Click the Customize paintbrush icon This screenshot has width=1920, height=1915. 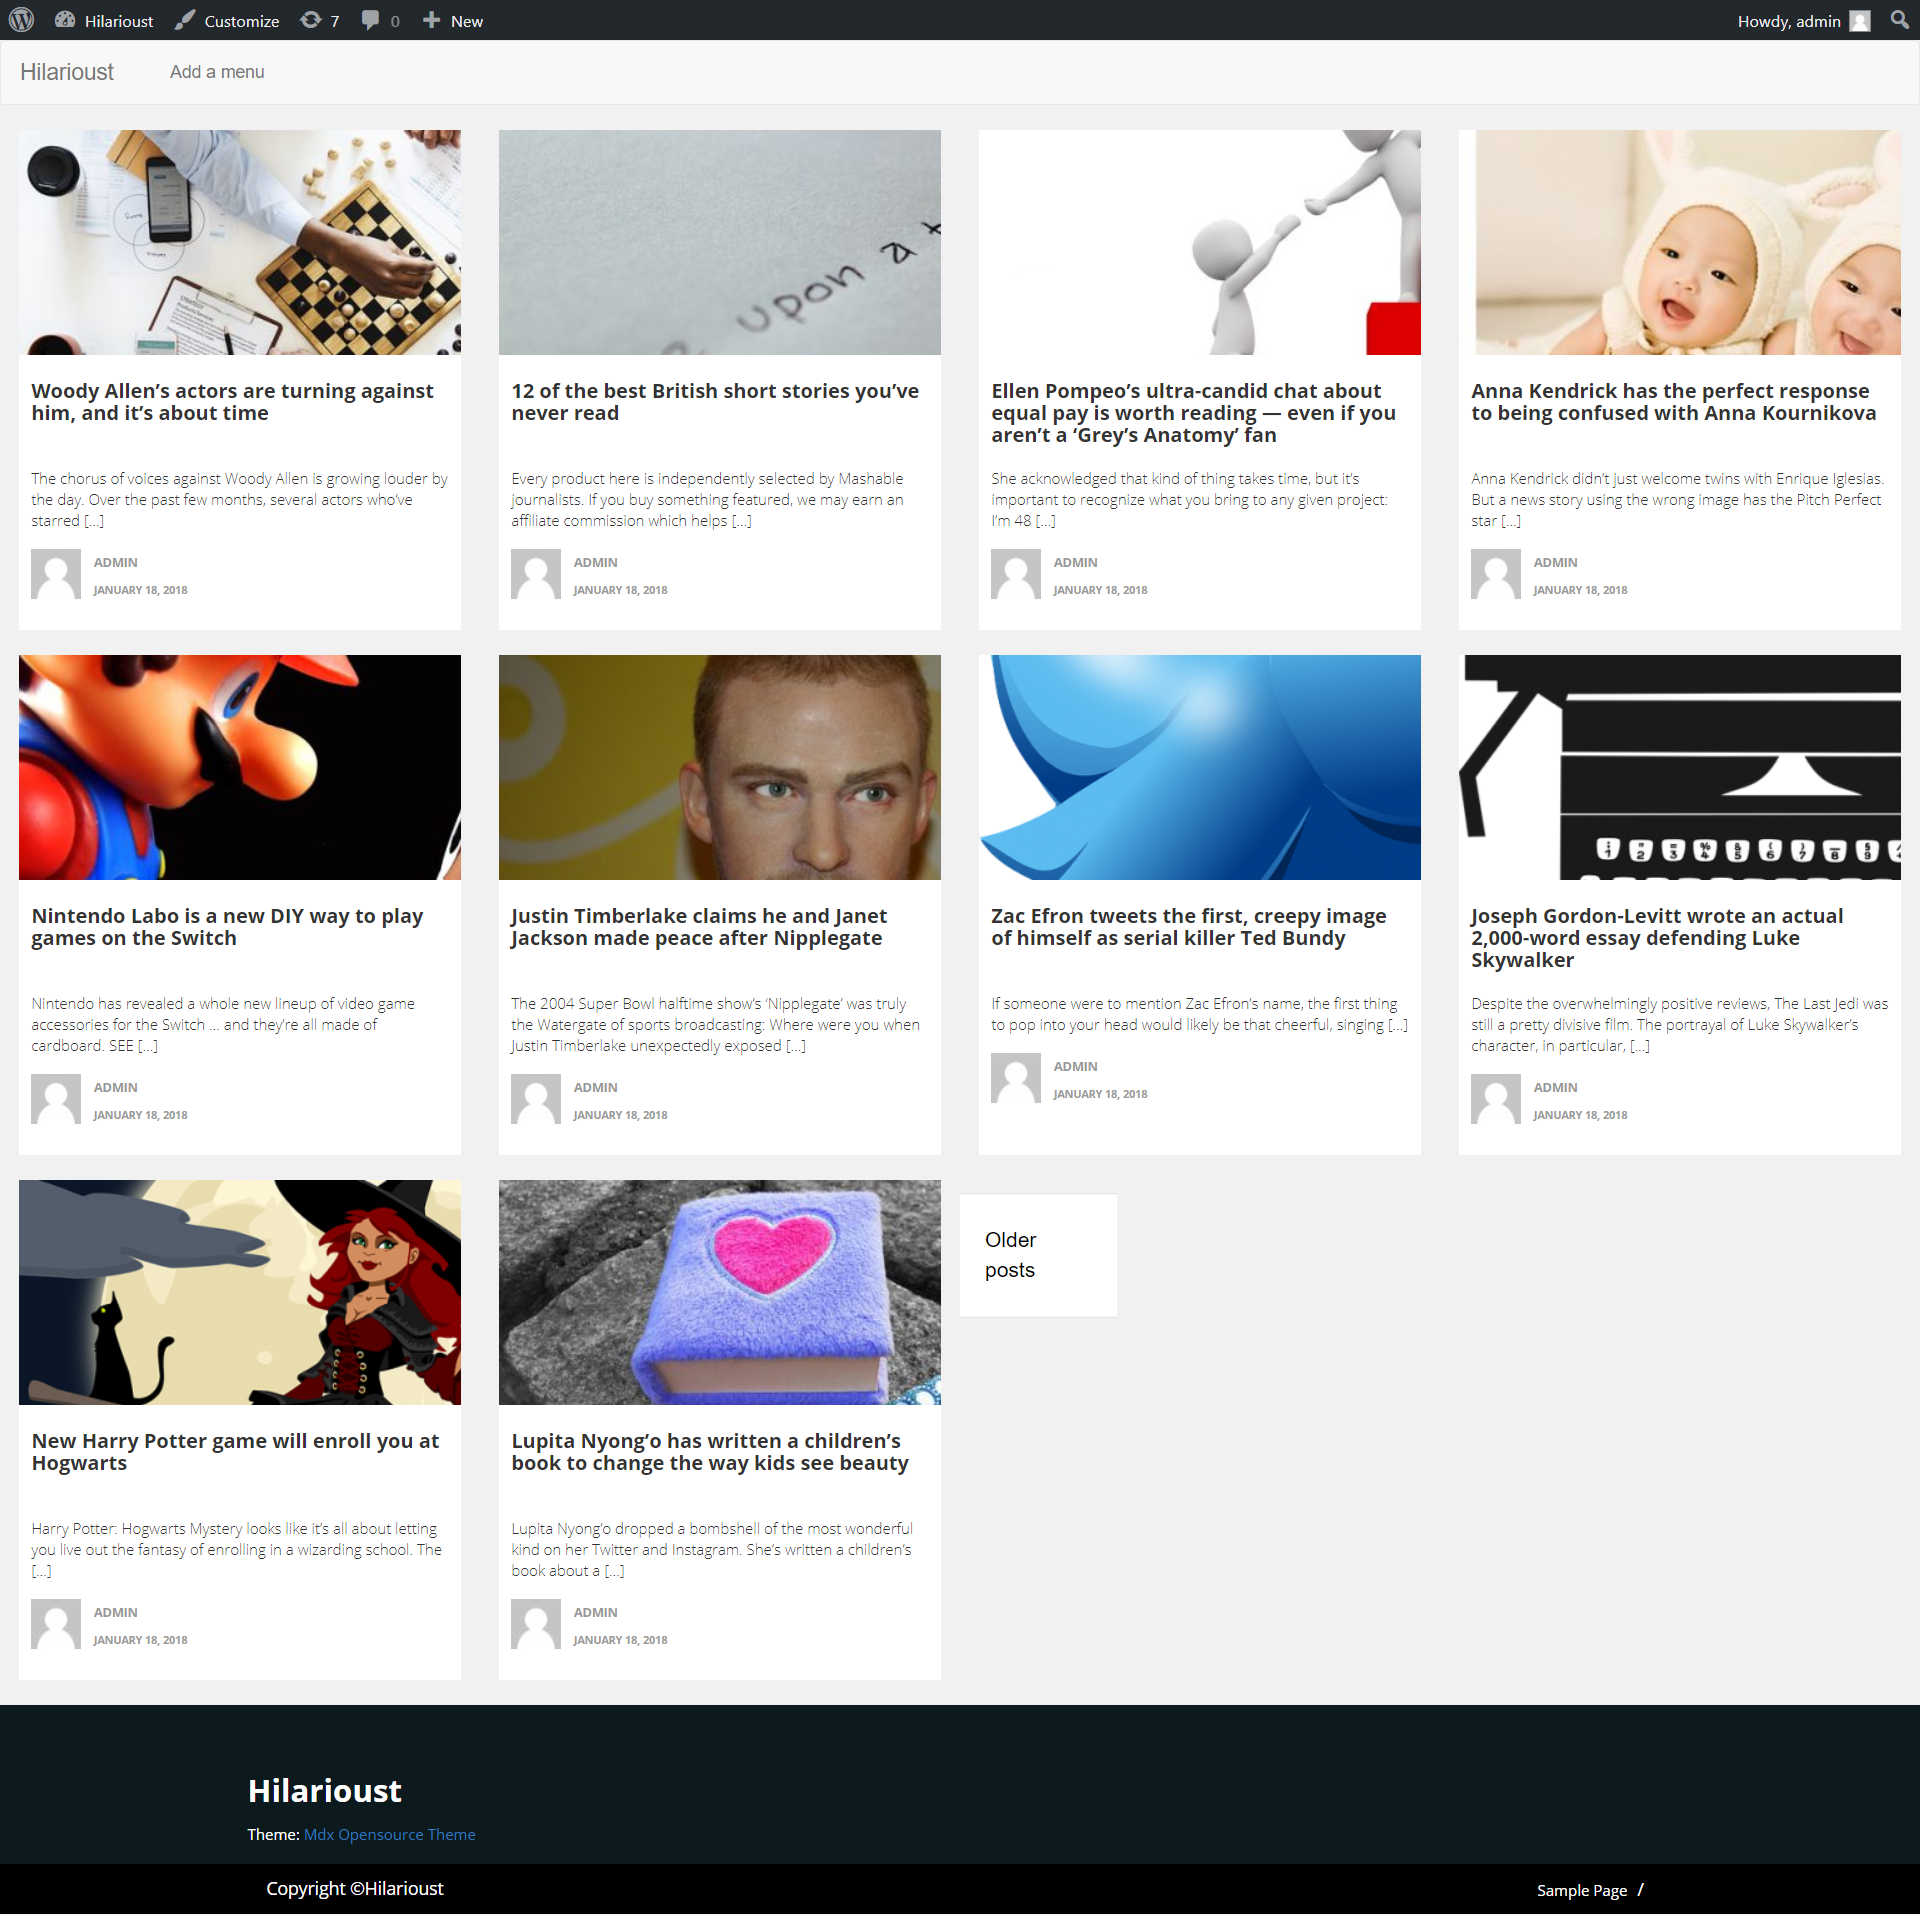click(185, 20)
